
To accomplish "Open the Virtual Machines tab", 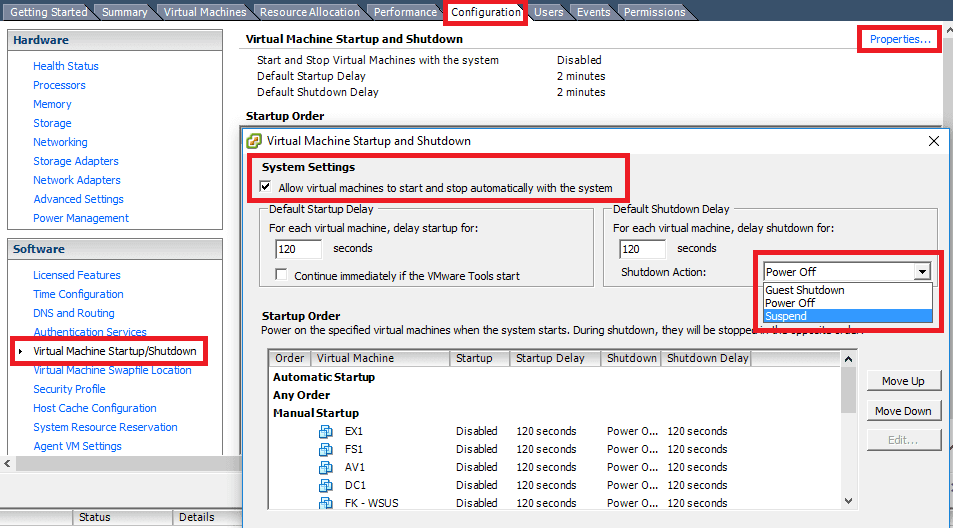I will [x=205, y=12].
